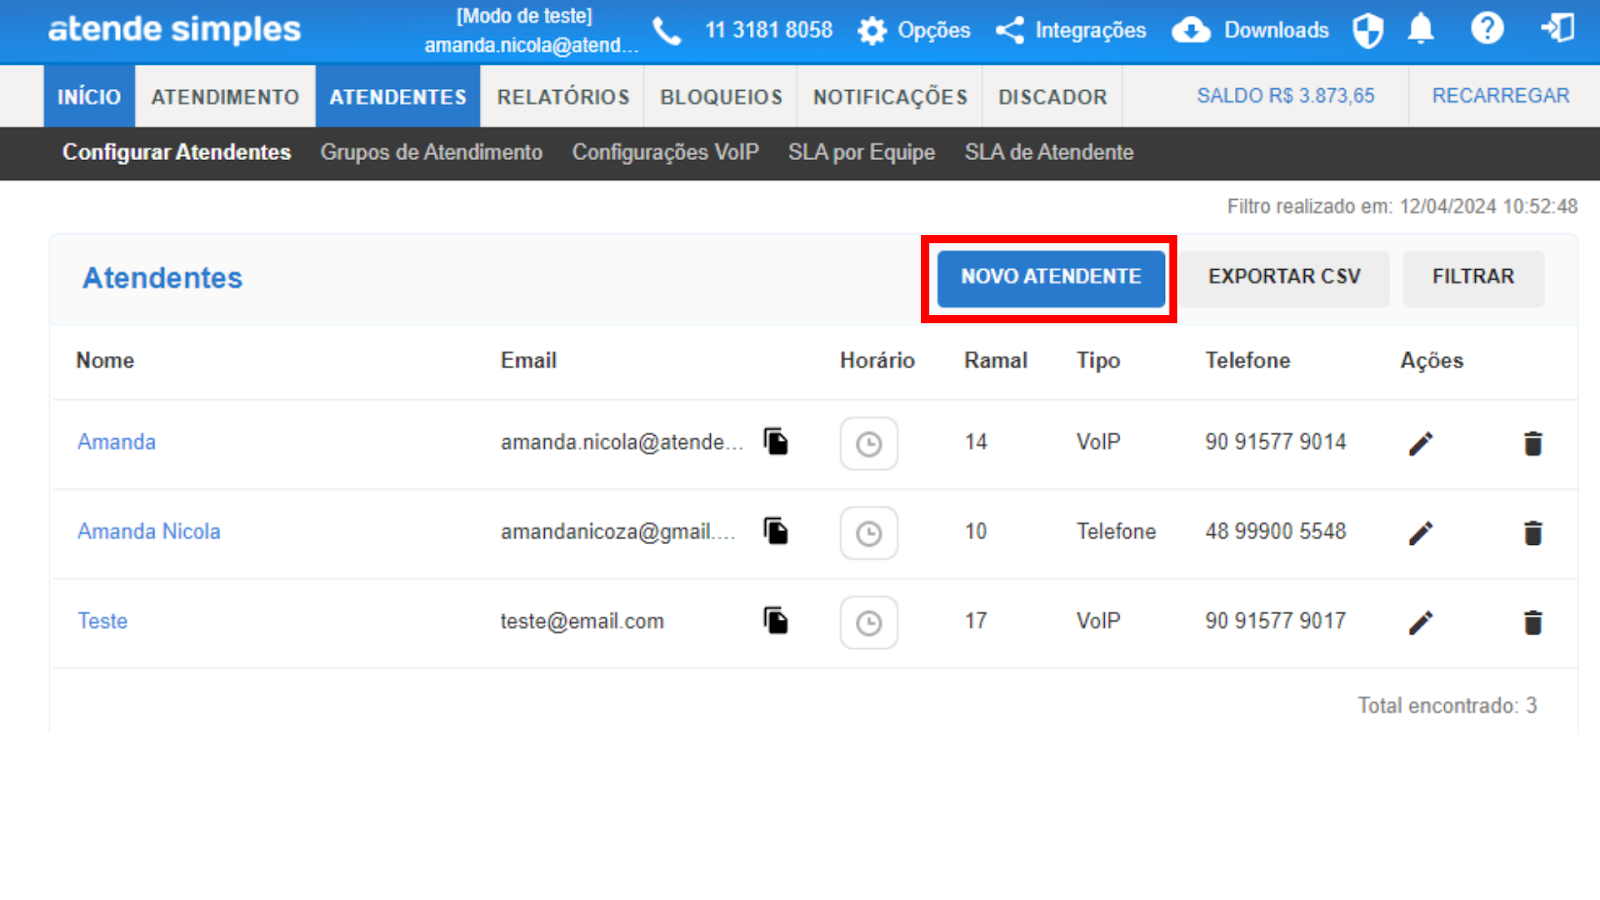Export attendants with Exportar CSV
The image size is (1600, 900).
pyautogui.click(x=1284, y=277)
